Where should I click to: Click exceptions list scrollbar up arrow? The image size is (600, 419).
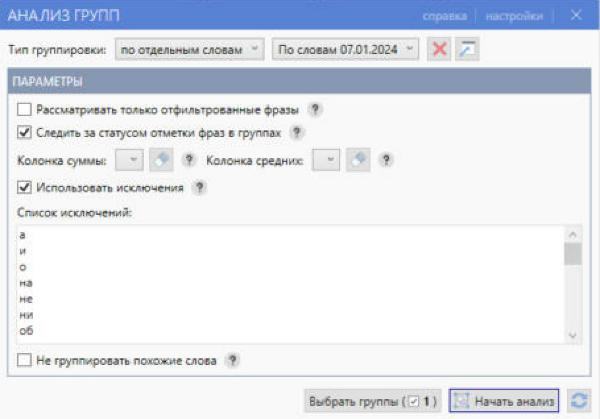coord(572,235)
